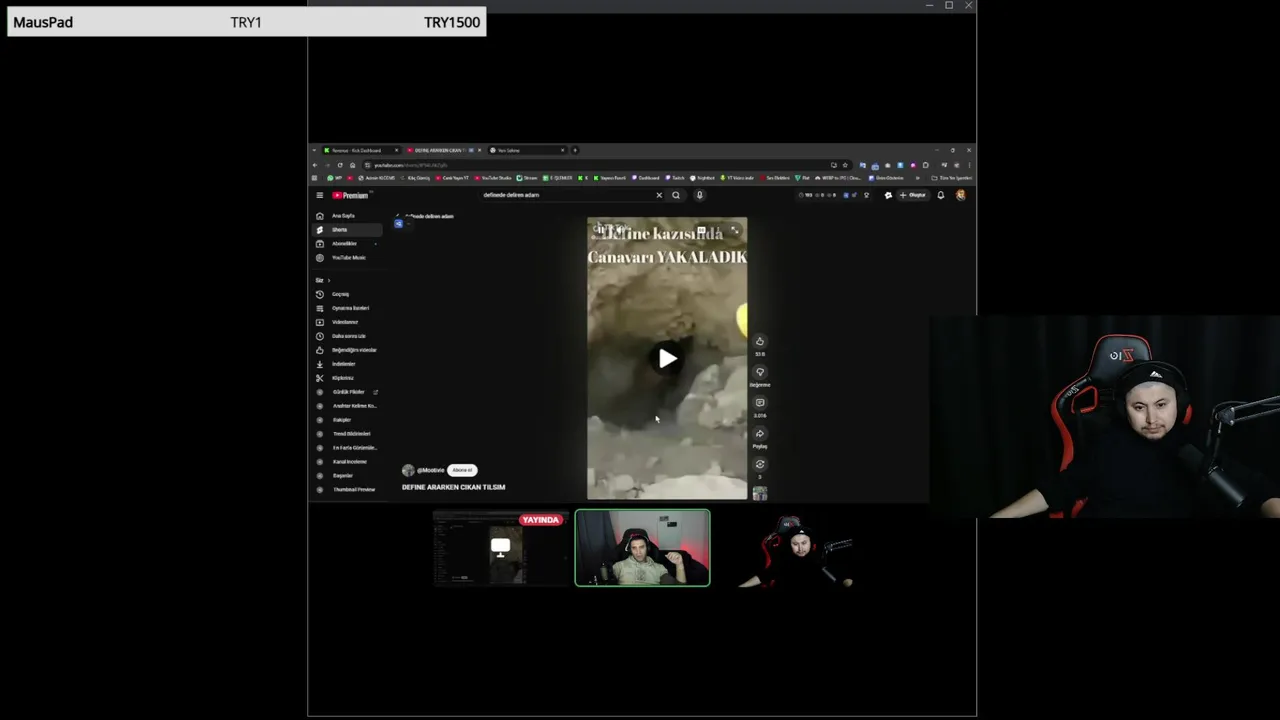The image size is (1280, 720).
Task: Open Kanal İnceleme sidebar item
Action: click(347, 462)
